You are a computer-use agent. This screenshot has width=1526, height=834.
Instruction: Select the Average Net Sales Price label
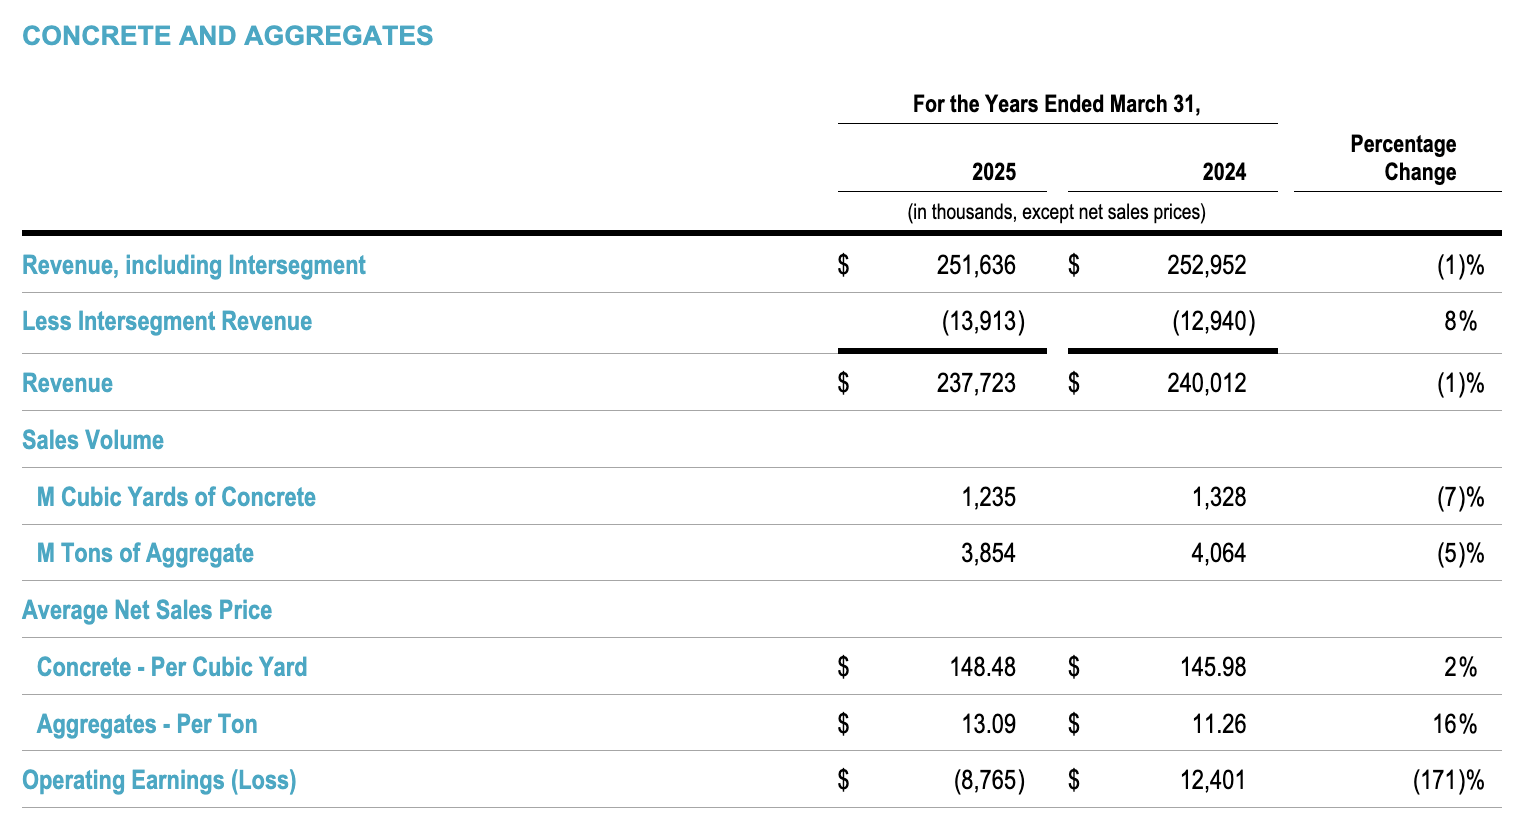(147, 609)
